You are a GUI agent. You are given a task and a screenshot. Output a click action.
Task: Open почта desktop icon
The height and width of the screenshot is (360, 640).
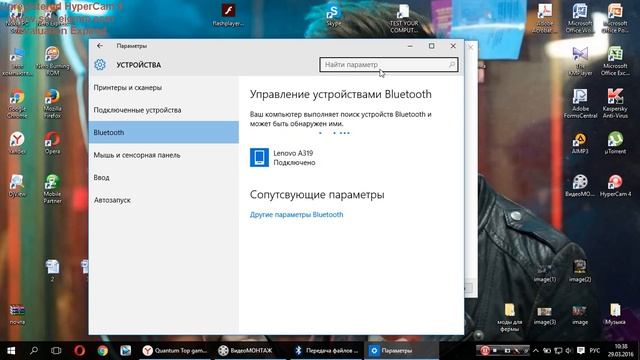(17, 314)
